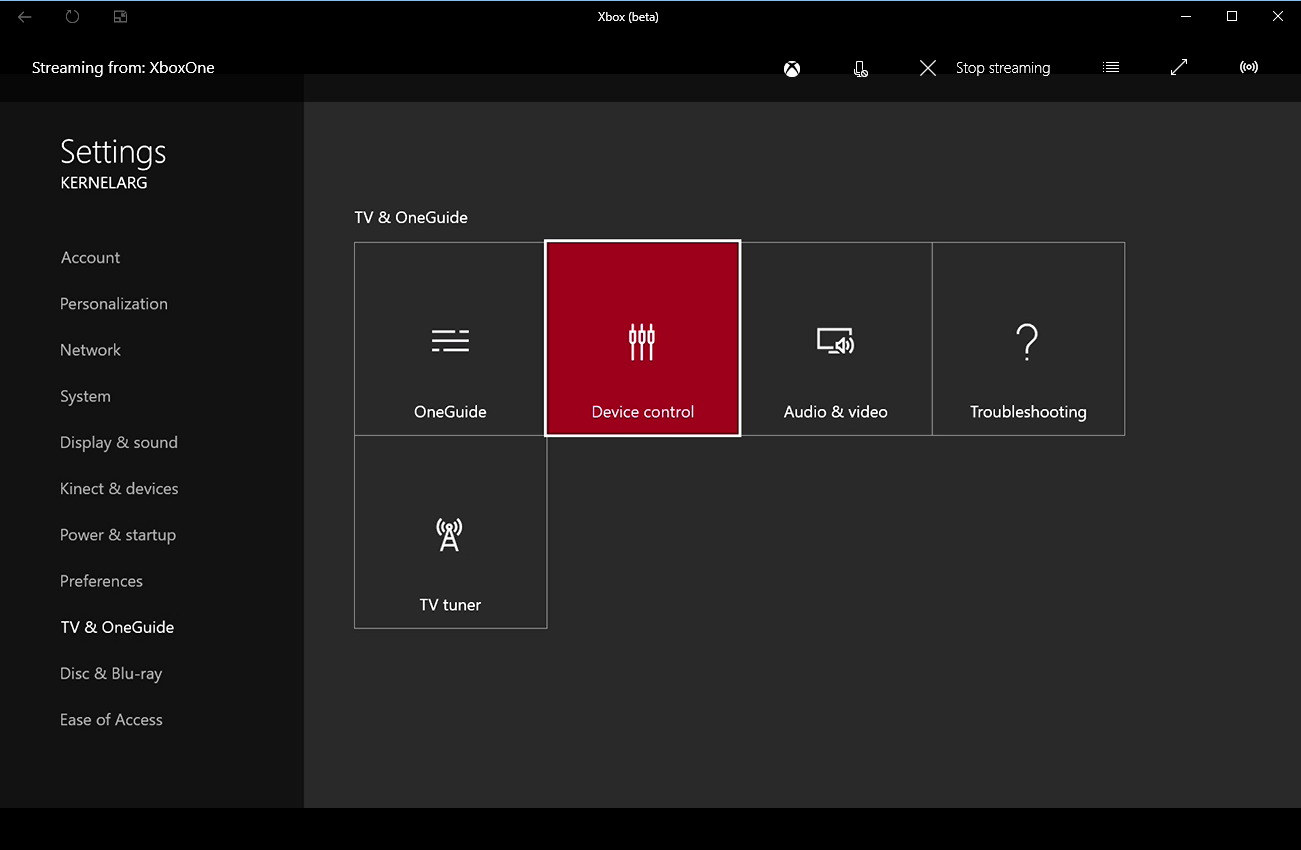Click the picture-in-picture icon
This screenshot has width=1301, height=850.
[120, 16]
